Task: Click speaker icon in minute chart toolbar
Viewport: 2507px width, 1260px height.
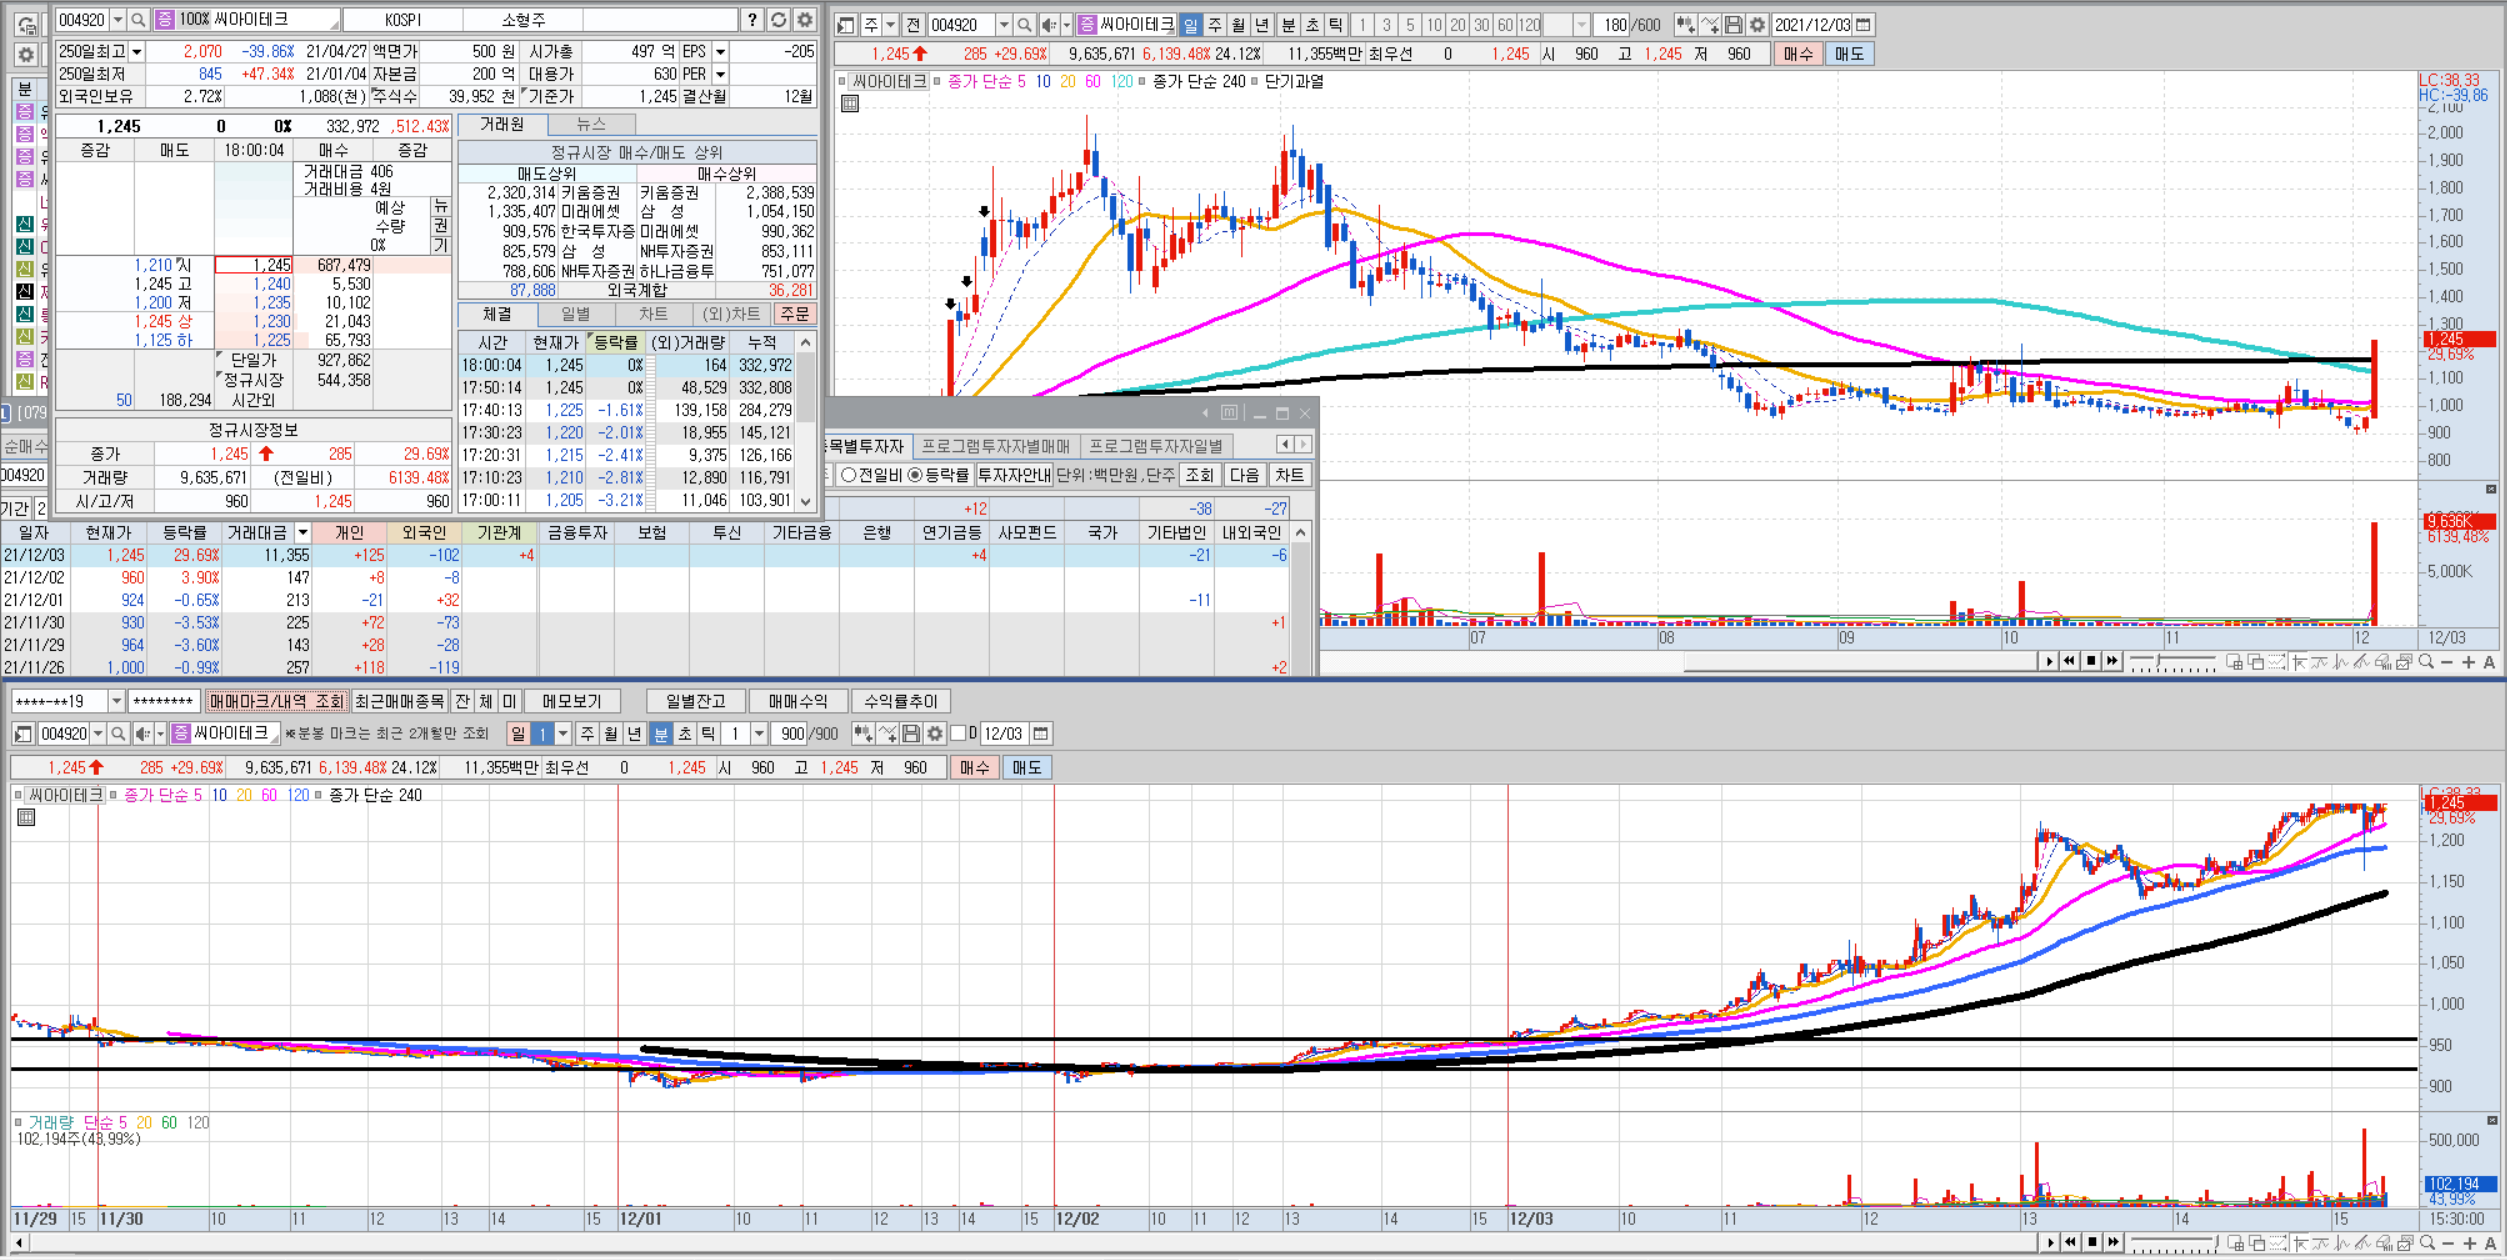Action: click(143, 734)
